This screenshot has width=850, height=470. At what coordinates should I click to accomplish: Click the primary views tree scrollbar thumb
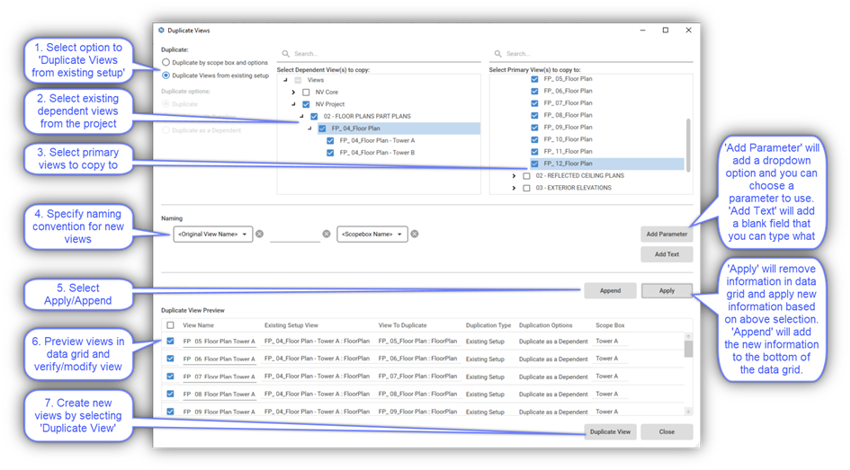(x=688, y=144)
